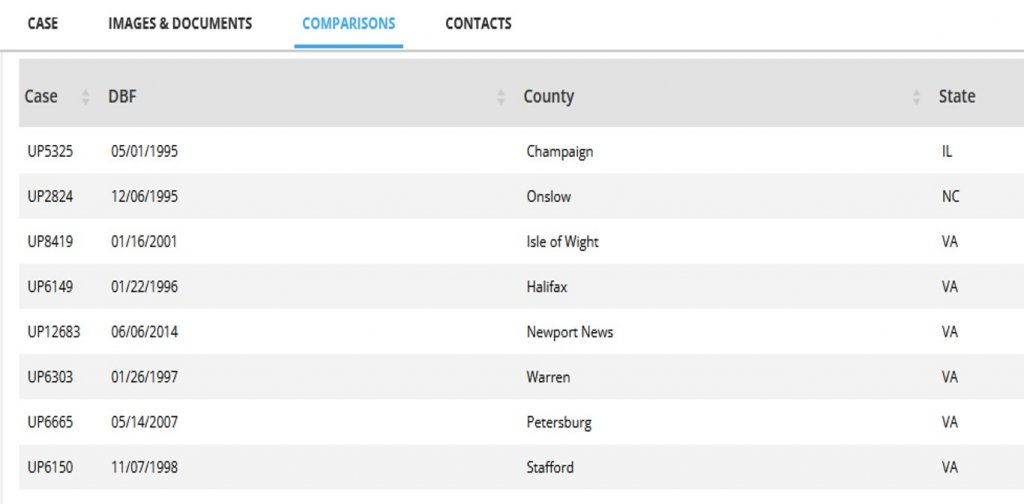Switch to the IMAGES & DOCUMENTS tab

coord(180,23)
